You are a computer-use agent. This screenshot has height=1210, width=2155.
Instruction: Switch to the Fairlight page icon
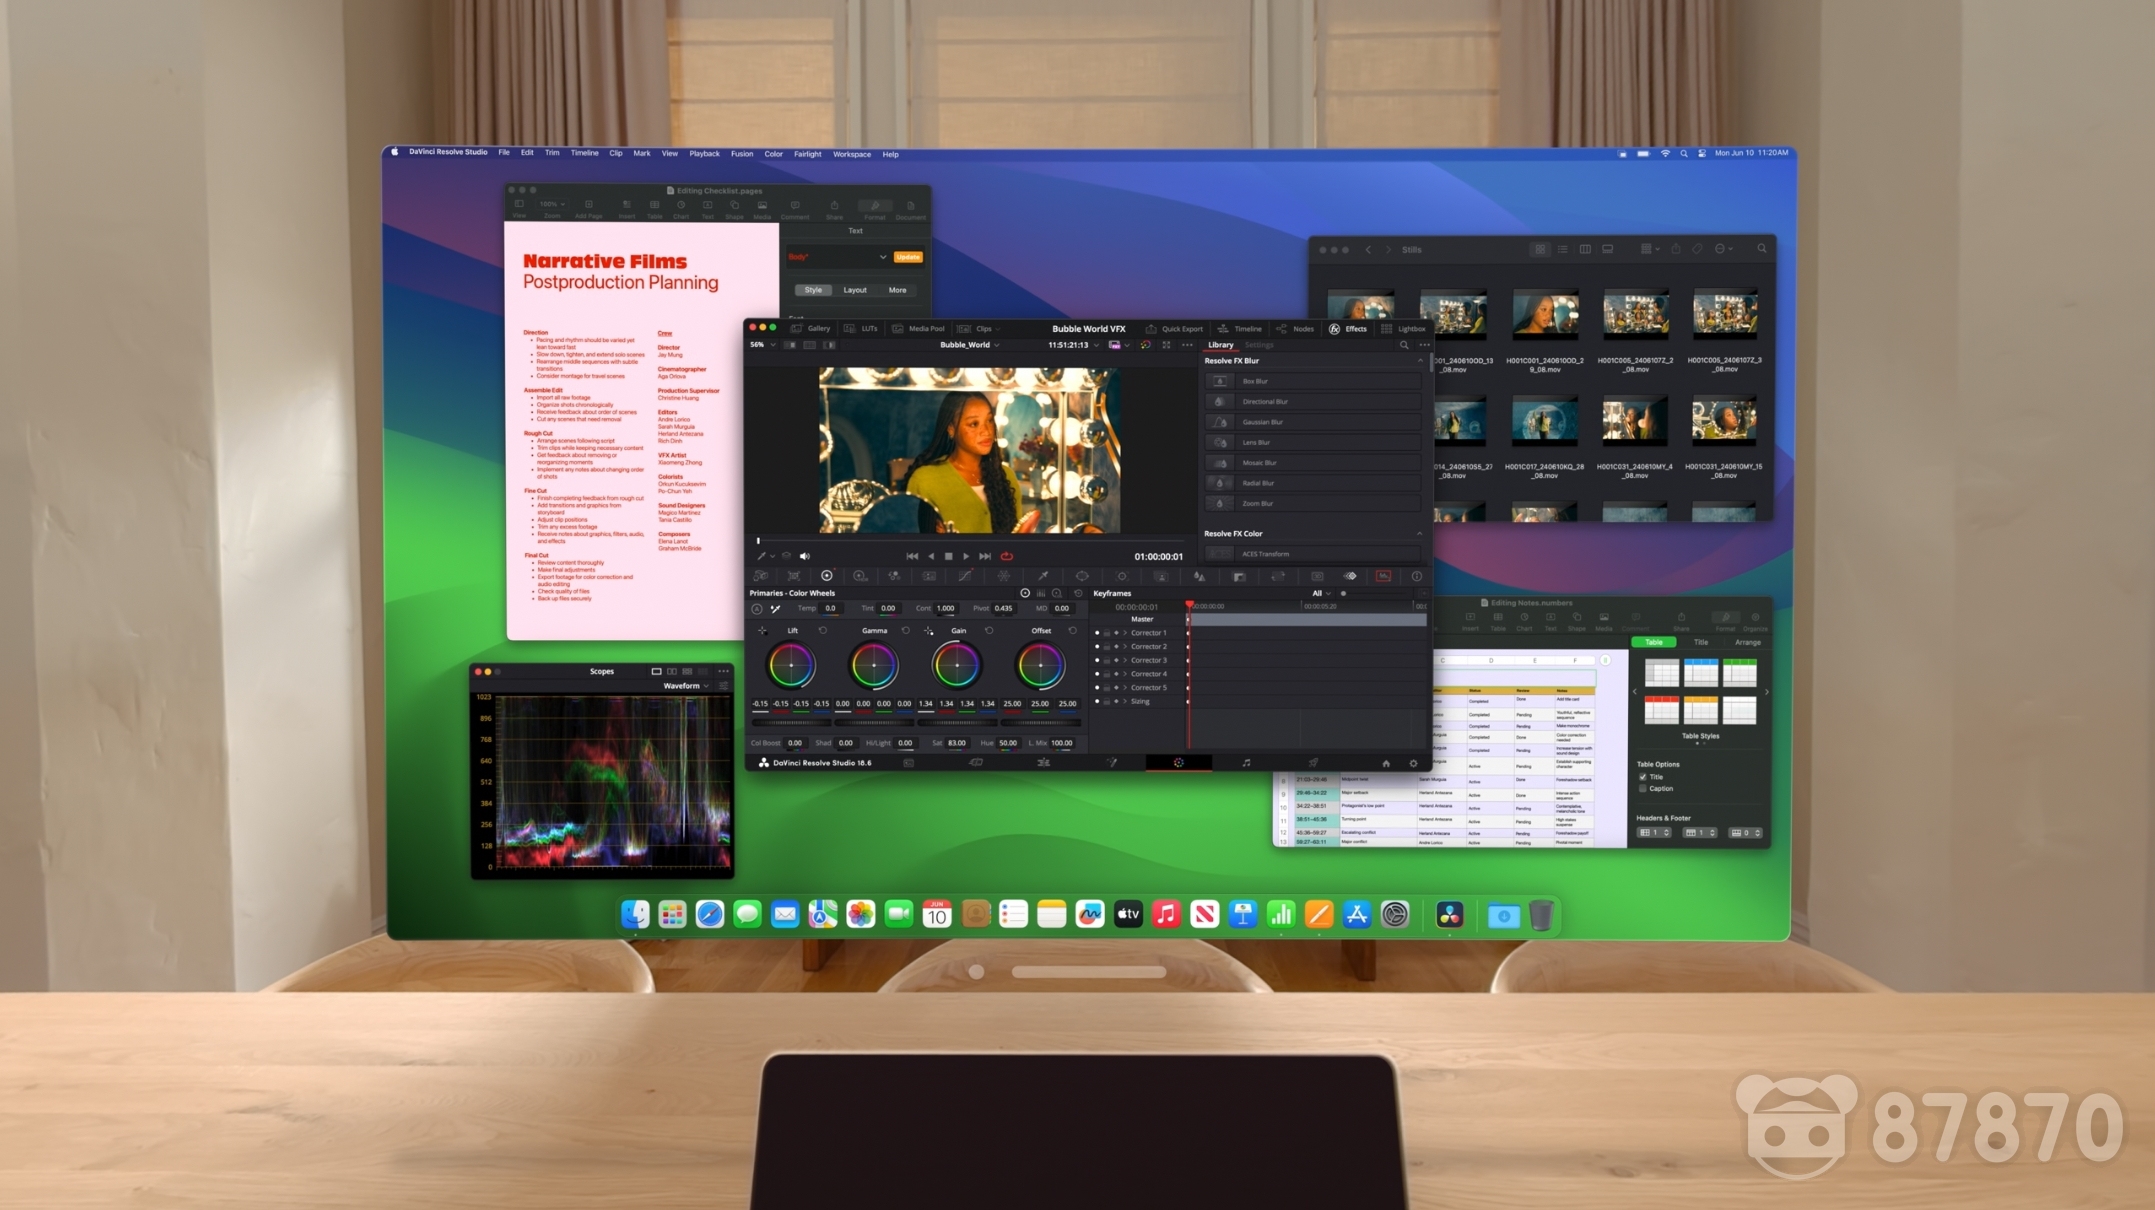[1246, 763]
